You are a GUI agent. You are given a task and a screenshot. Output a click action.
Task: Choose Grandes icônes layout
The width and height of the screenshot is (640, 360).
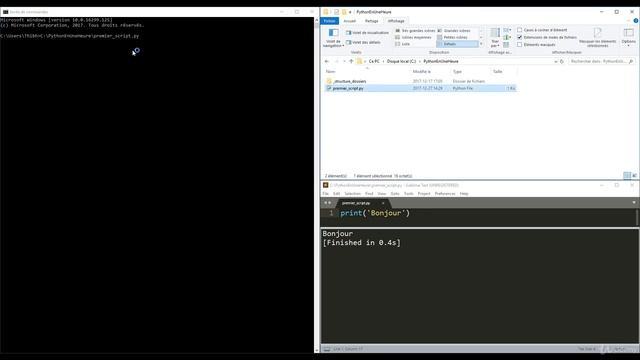(454, 31)
